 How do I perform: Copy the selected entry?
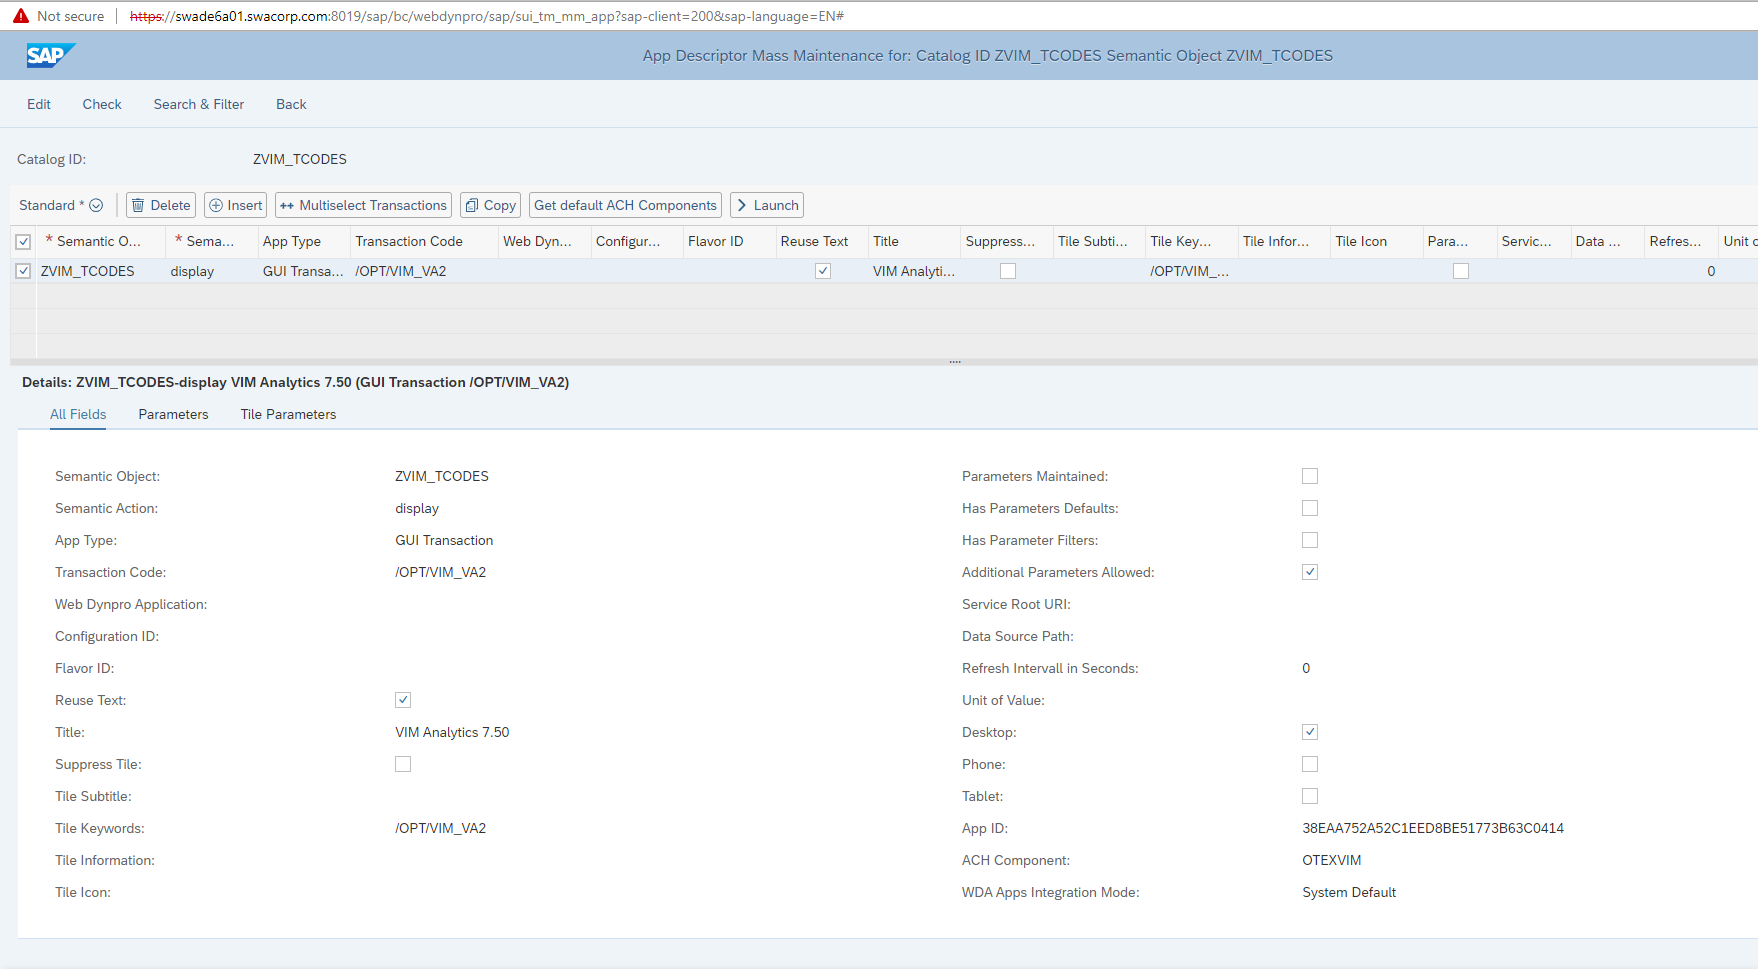pyautogui.click(x=491, y=205)
